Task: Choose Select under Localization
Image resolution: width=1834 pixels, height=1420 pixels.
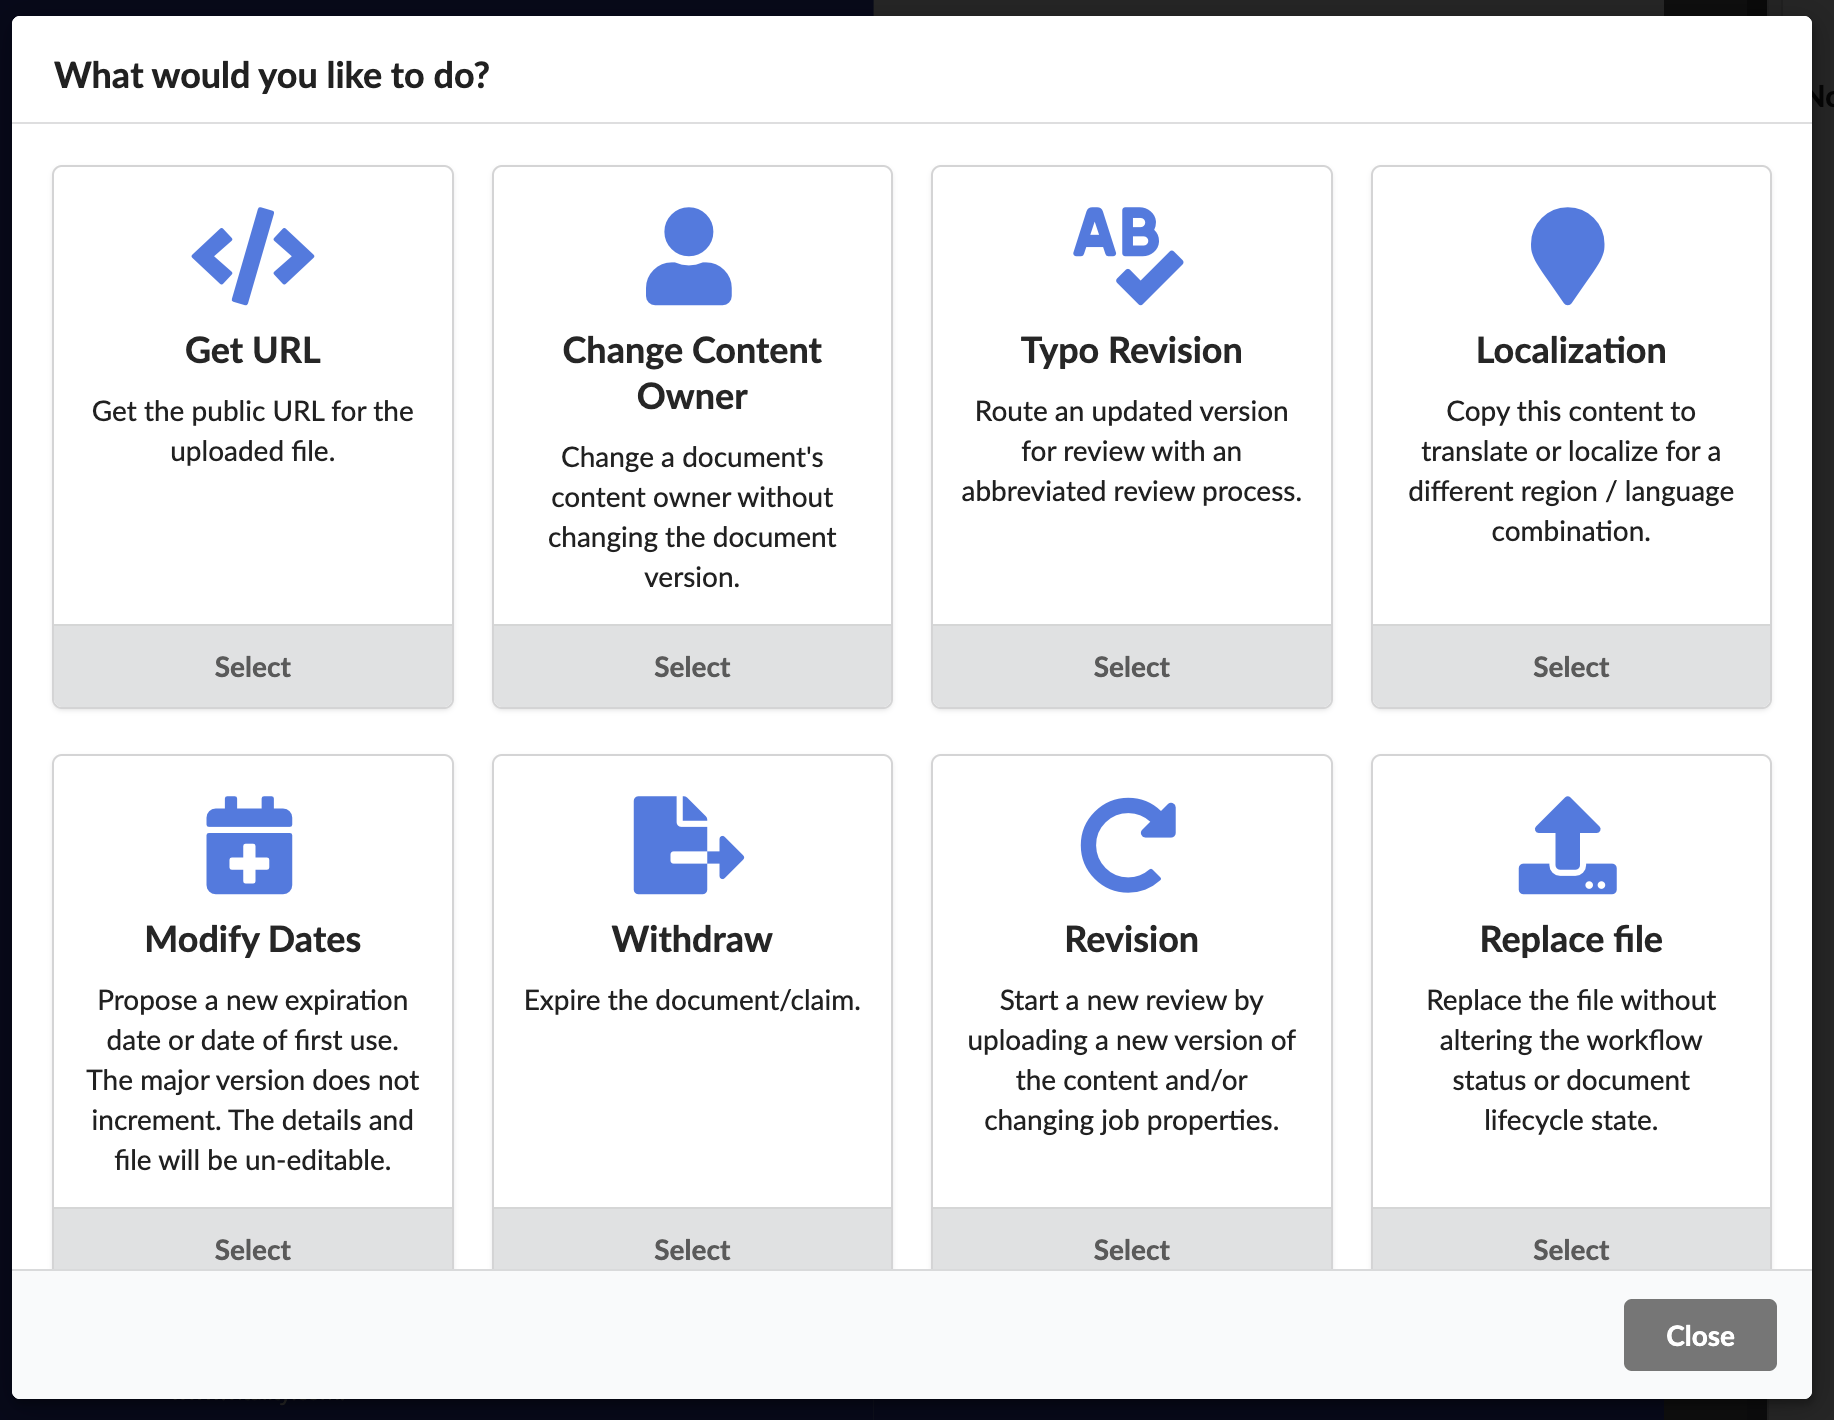Action: point(1571,667)
